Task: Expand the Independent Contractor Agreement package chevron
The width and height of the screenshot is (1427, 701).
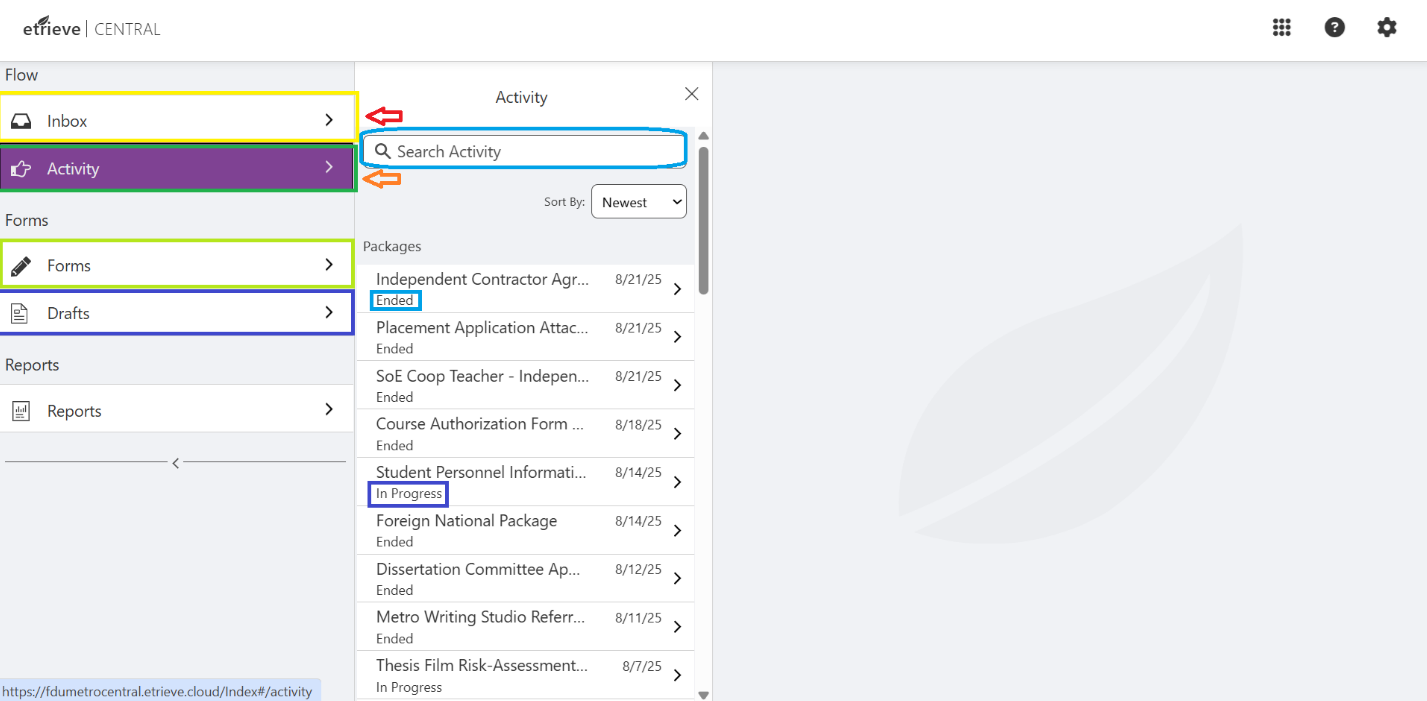Action: pyautogui.click(x=677, y=289)
